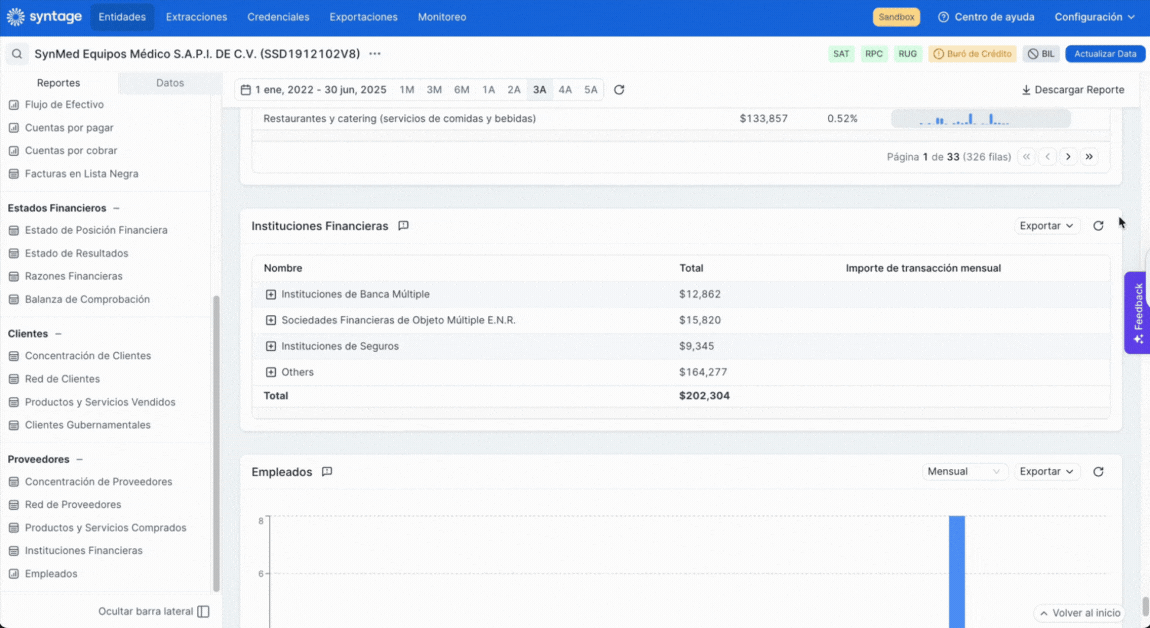Jump to last page of table
Screen dimensions: 1150x628
click(1089, 156)
